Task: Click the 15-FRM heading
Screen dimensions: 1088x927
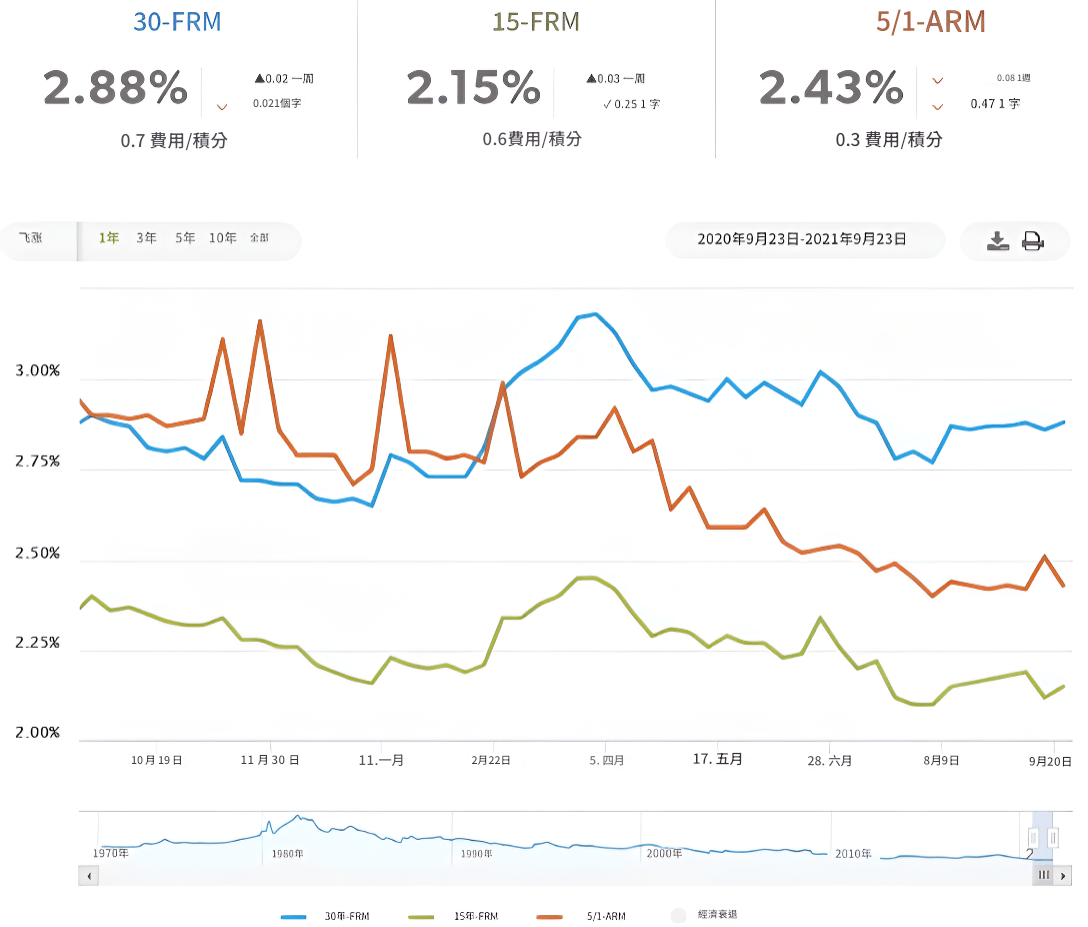Action: 536,22
